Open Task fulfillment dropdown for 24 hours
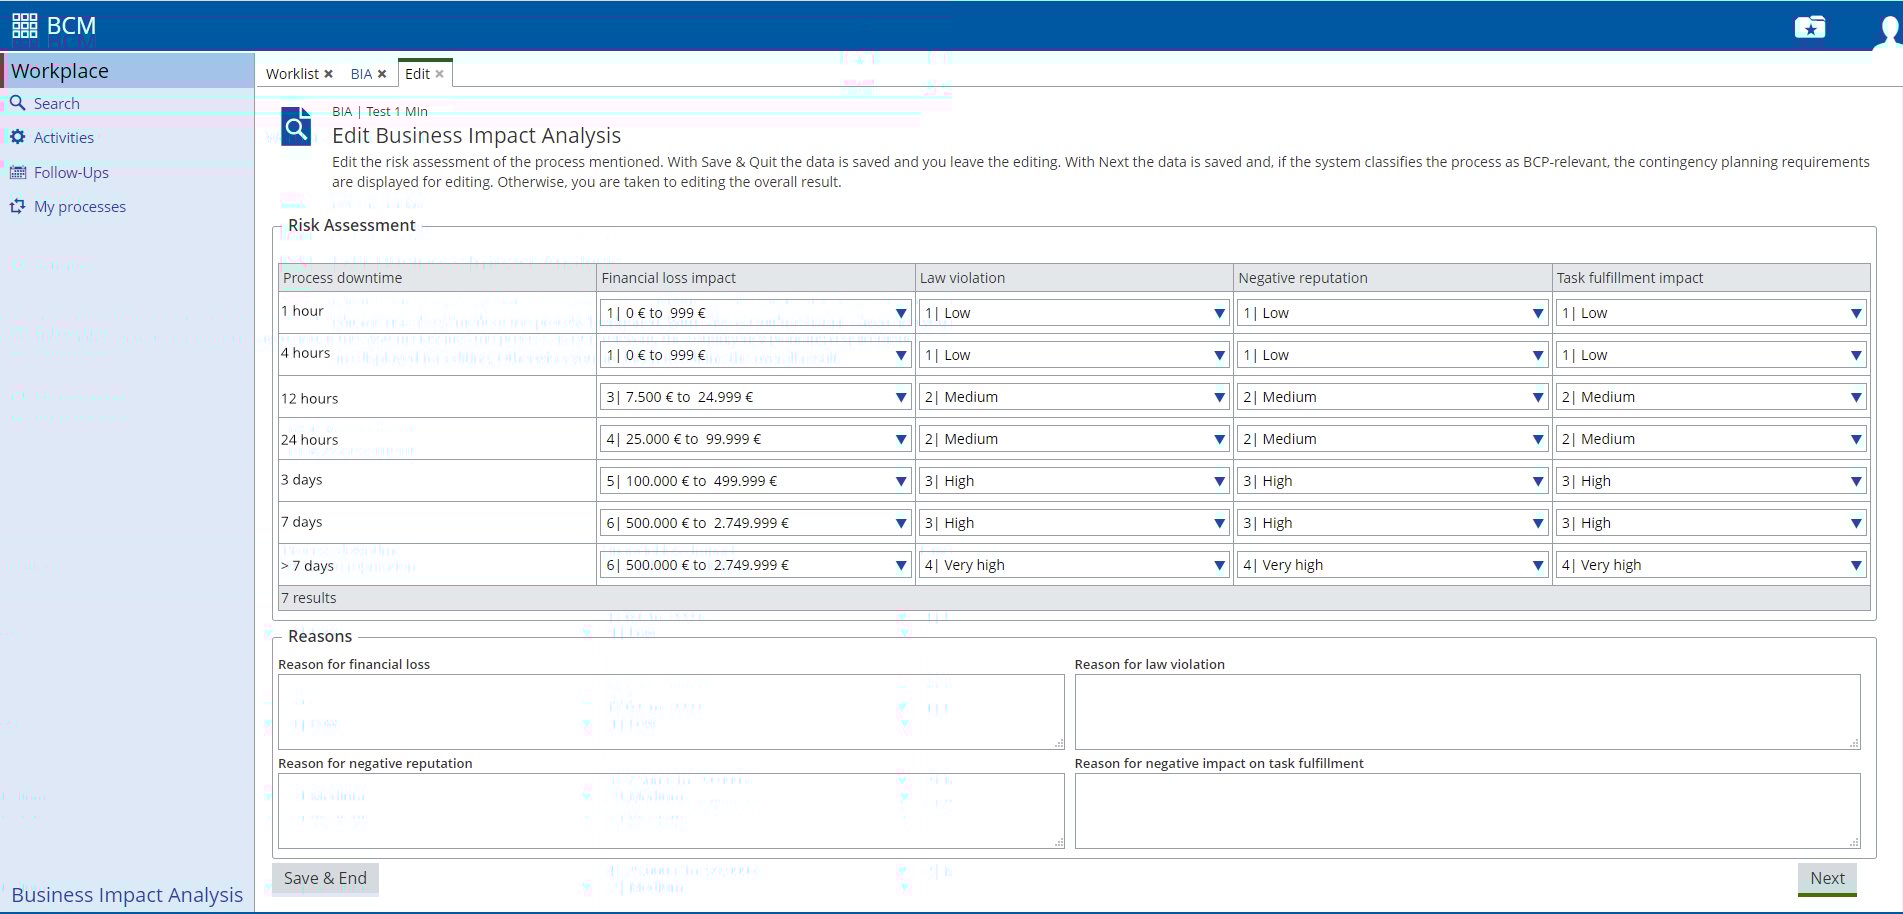This screenshot has width=1903, height=914. click(x=1711, y=439)
